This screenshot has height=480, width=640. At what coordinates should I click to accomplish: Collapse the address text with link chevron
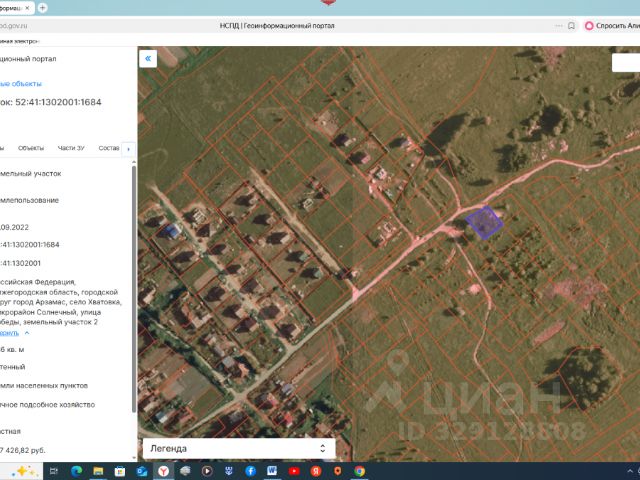(x=27, y=333)
